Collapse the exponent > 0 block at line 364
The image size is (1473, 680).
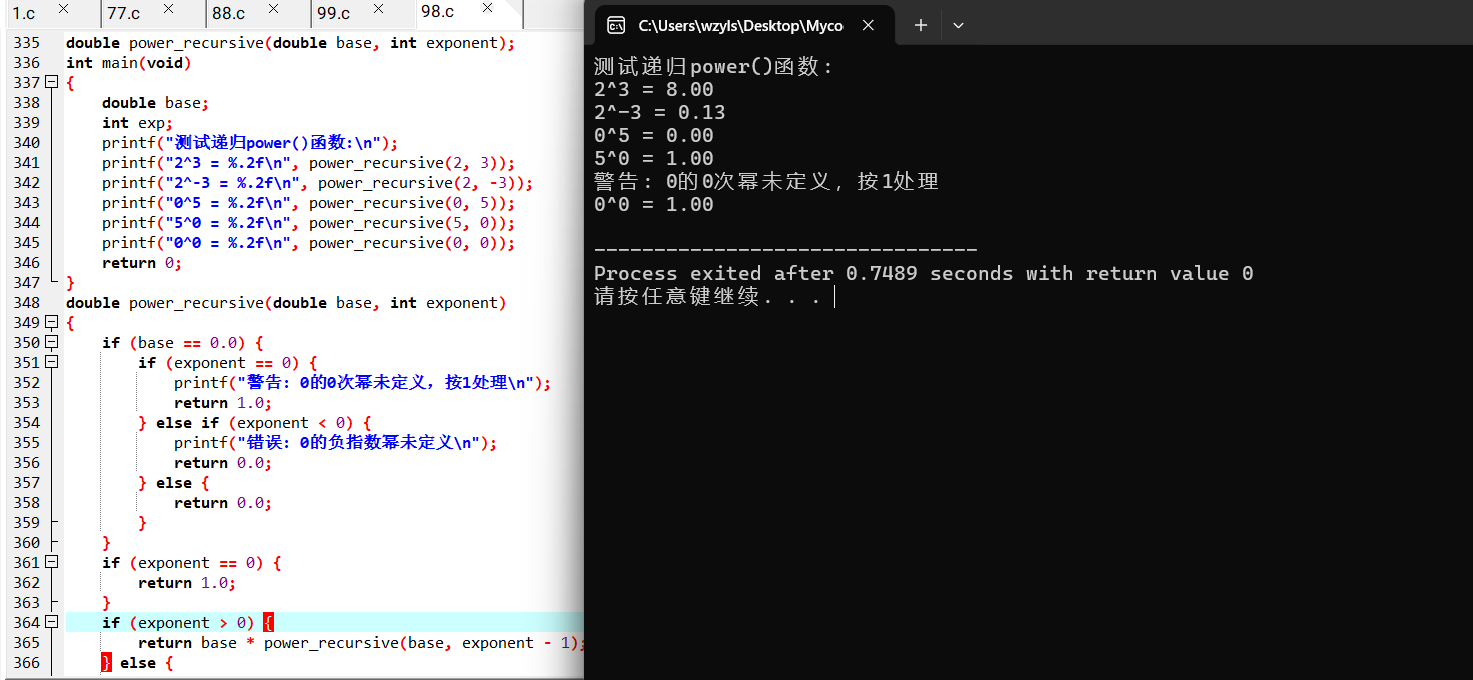pos(52,622)
